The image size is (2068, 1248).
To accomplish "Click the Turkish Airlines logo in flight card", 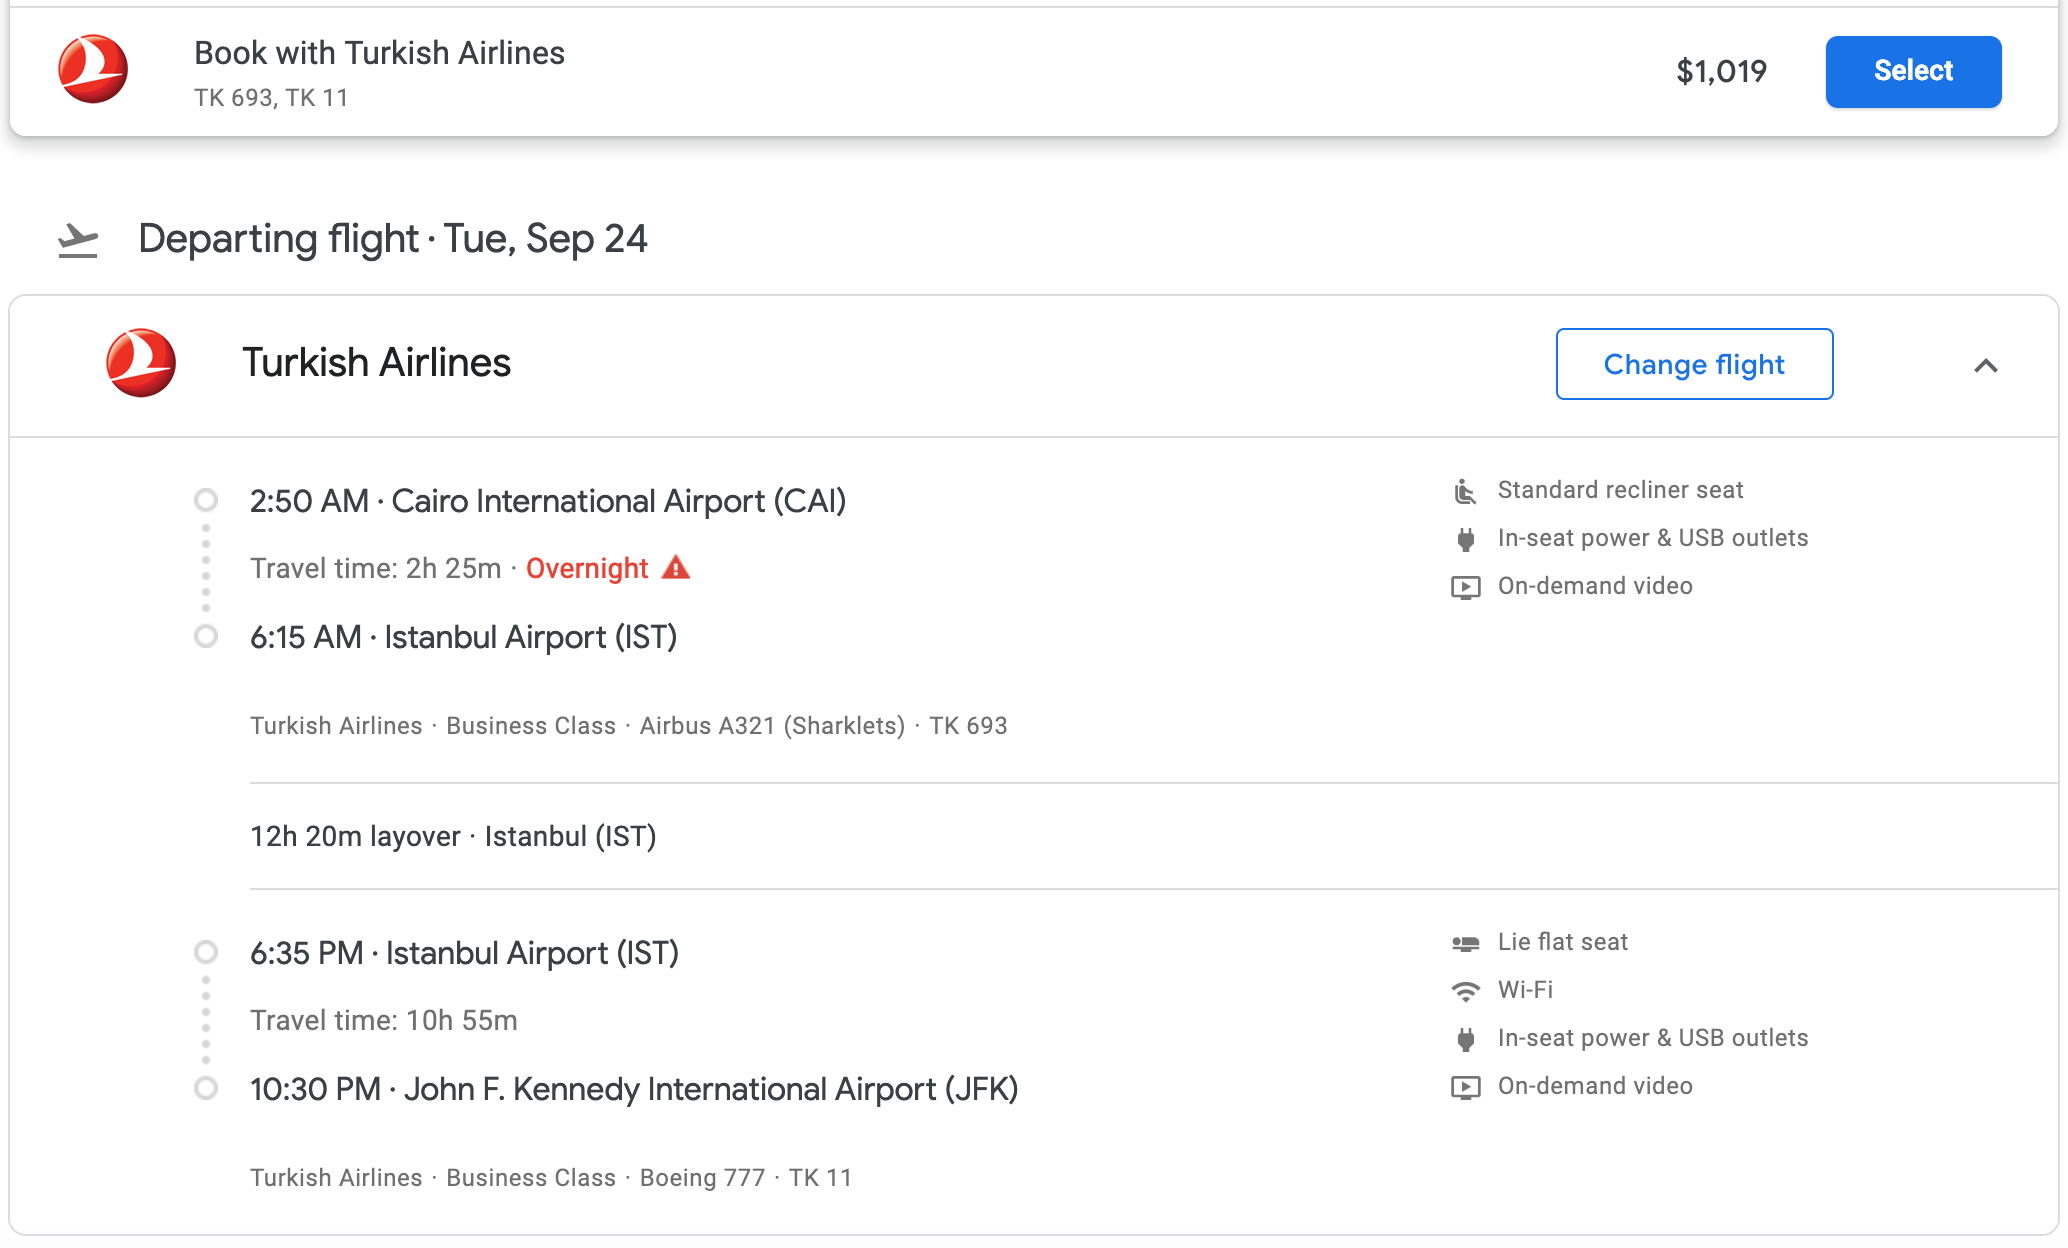I will [x=141, y=363].
